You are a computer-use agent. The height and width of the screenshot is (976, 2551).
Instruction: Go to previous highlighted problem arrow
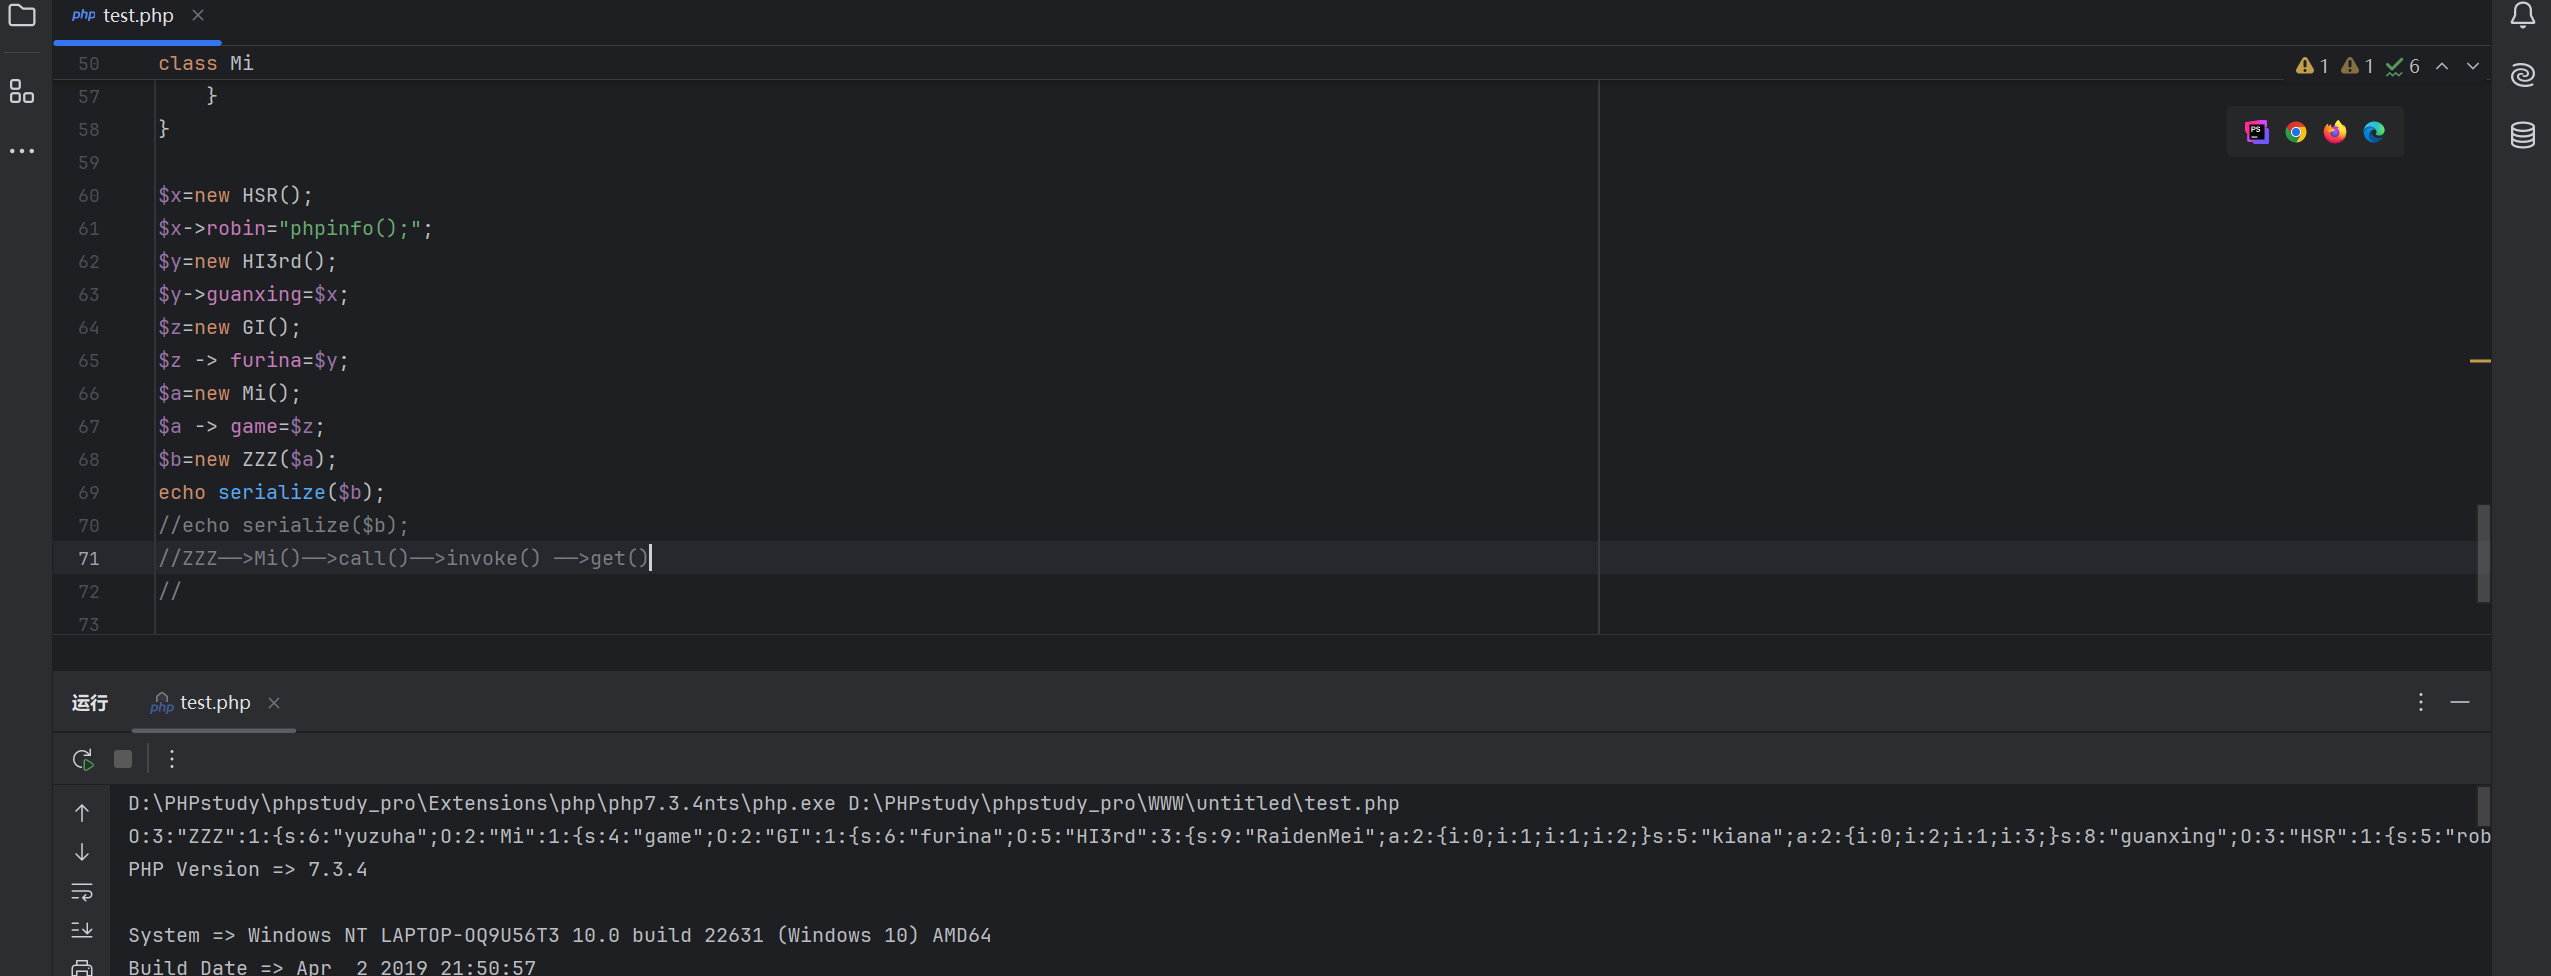coord(2442,67)
